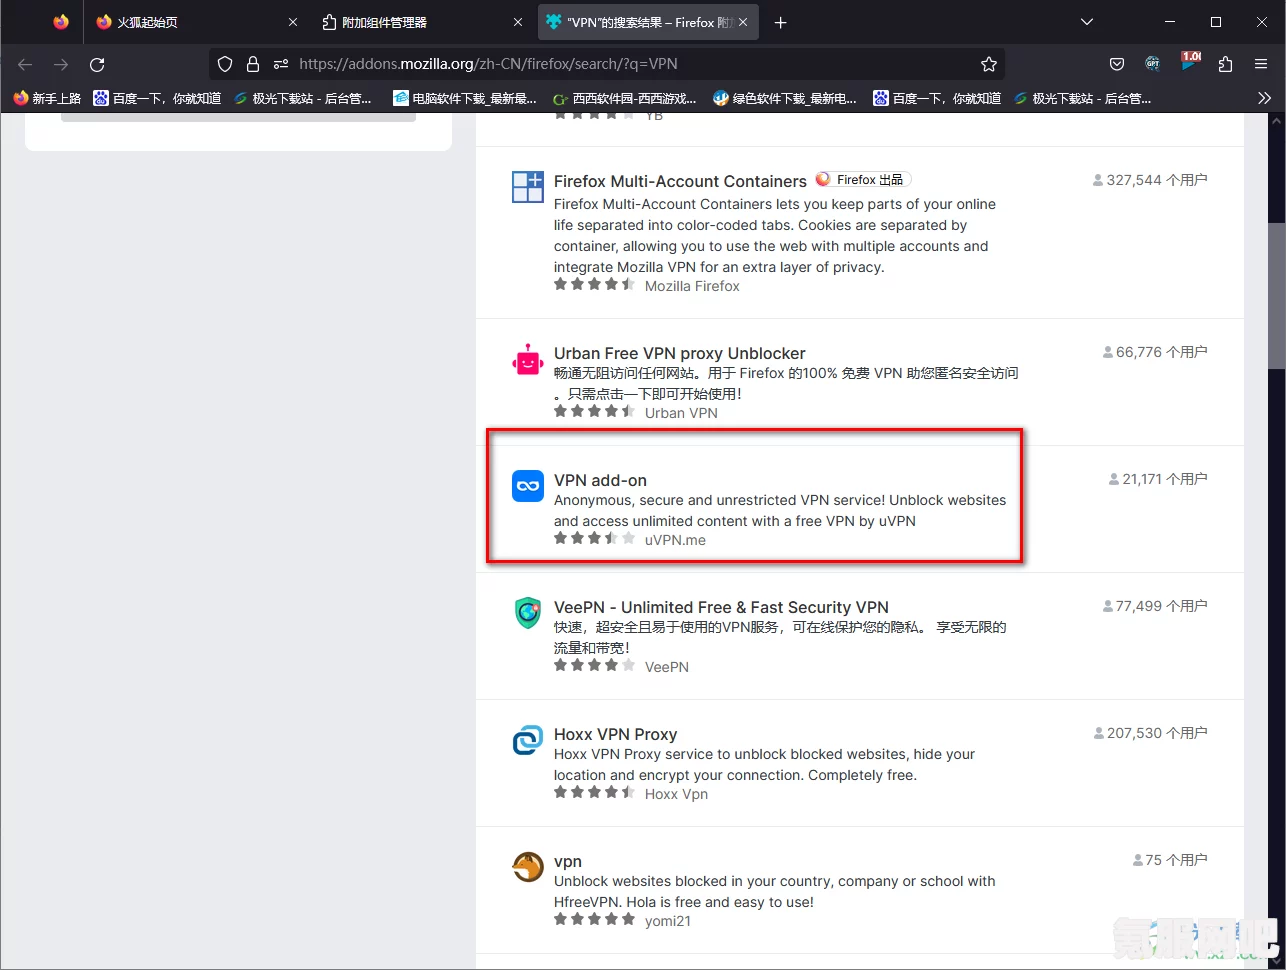Screen dimensions: 1286x970
Task: Go forward to next page
Action: tap(61, 64)
